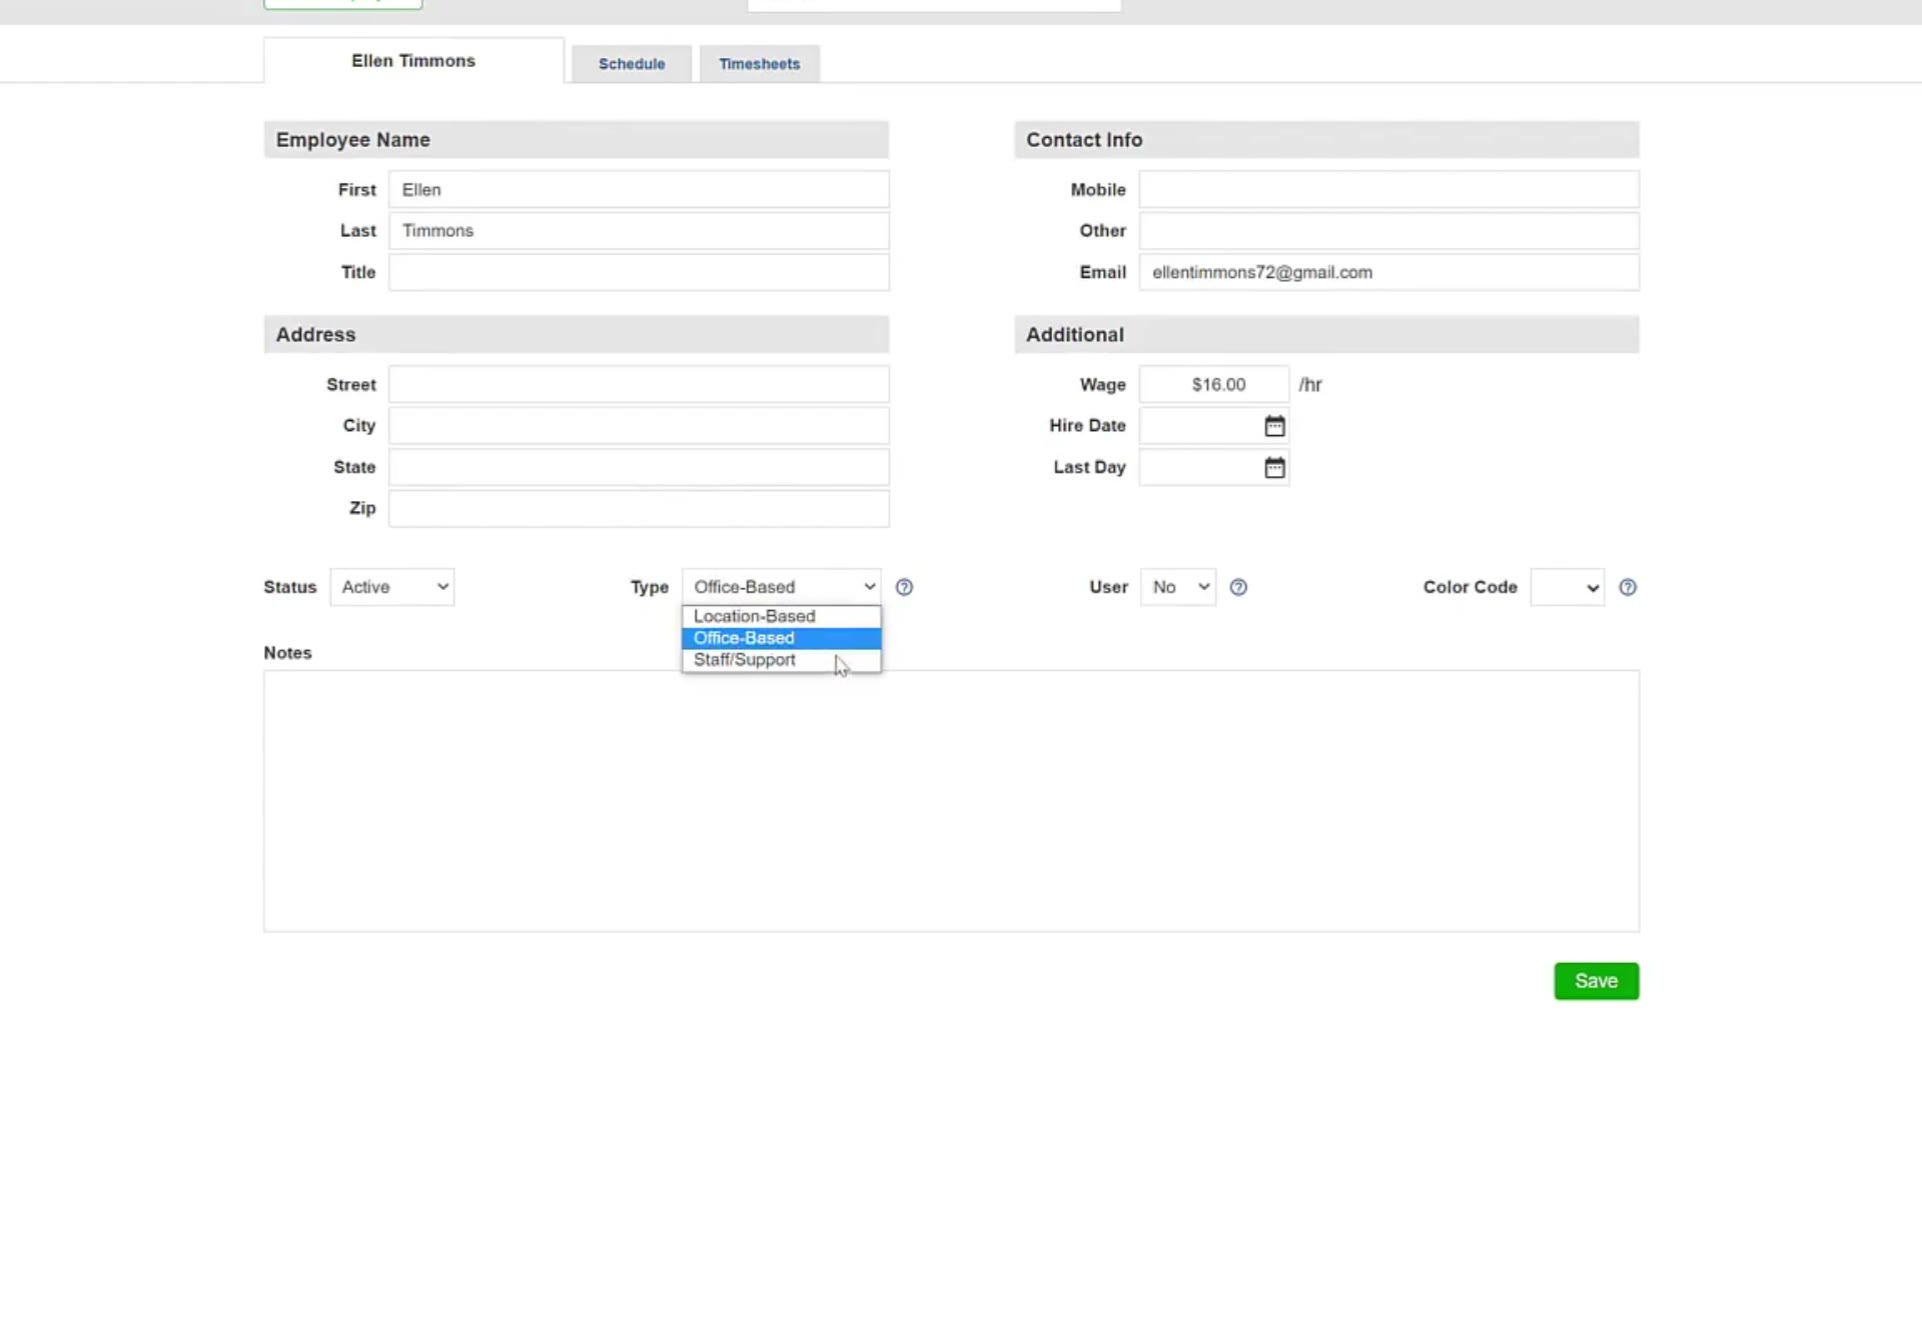Image resolution: width=1922 pixels, height=1336 pixels.
Task: Click the City field
Action: click(639, 426)
